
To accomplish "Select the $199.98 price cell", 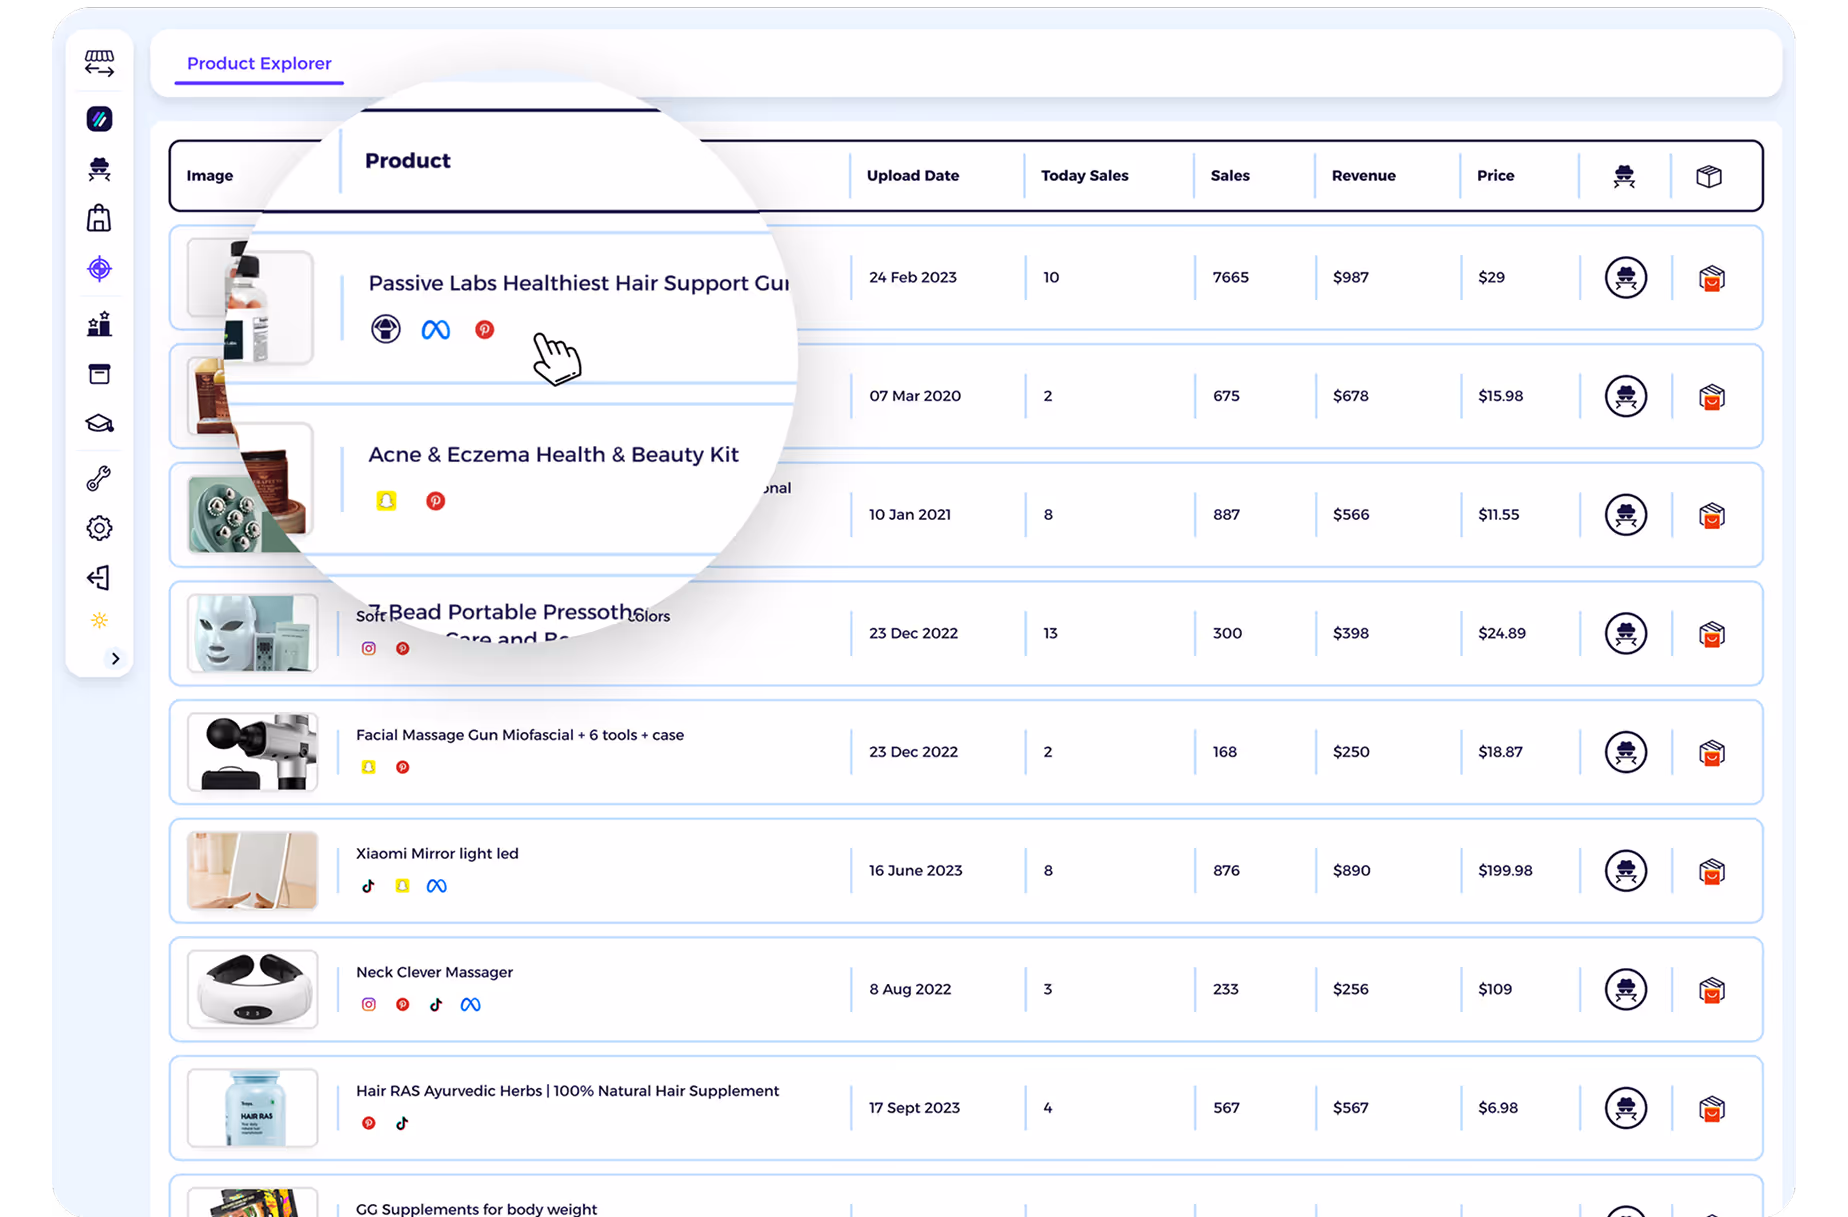I will [x=1505, y=871].
